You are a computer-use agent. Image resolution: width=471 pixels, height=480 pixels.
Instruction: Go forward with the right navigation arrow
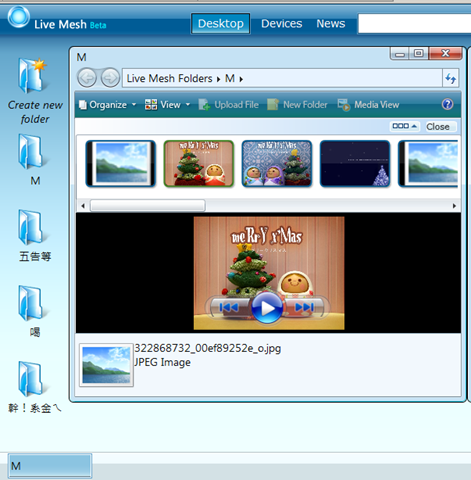pos(110,78)
